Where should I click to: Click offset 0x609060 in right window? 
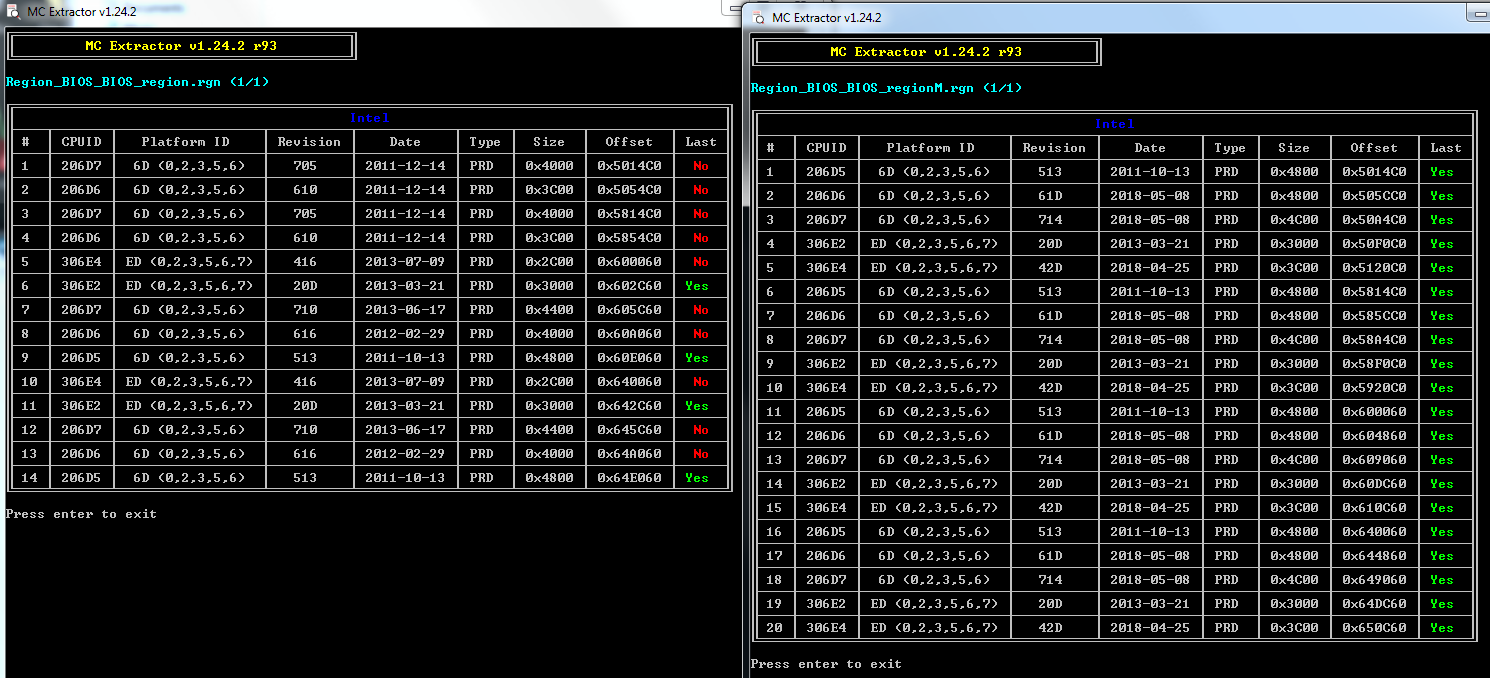click(1374, 460)
